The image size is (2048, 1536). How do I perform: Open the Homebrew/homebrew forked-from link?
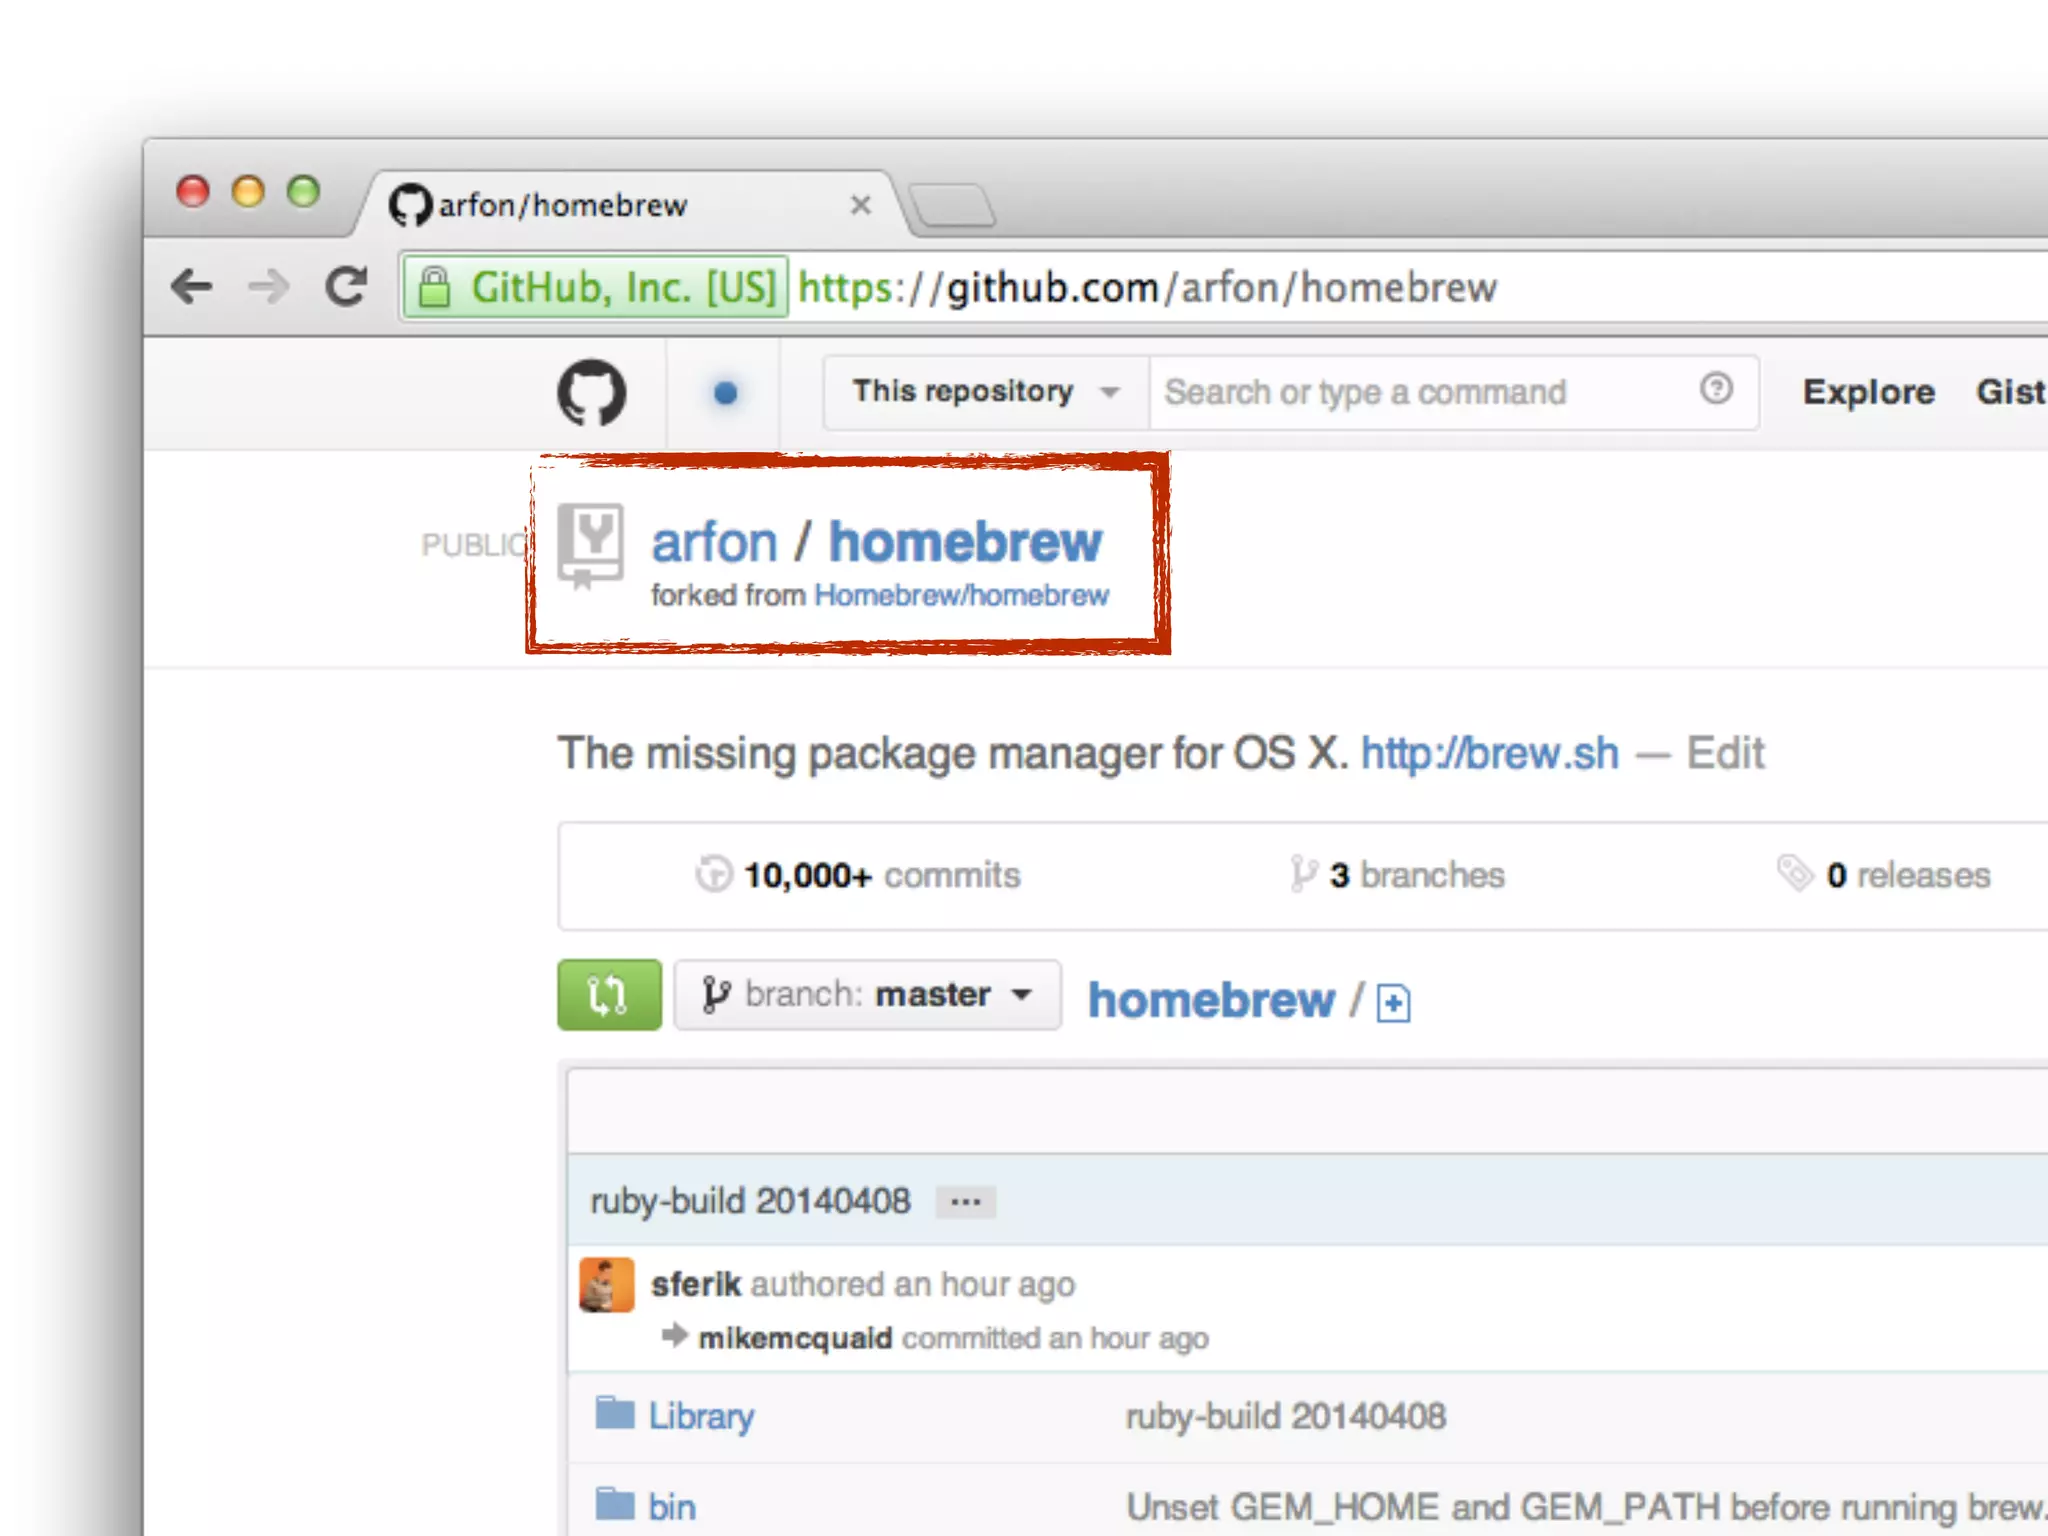pyautogui.click(x=961, y=596)
